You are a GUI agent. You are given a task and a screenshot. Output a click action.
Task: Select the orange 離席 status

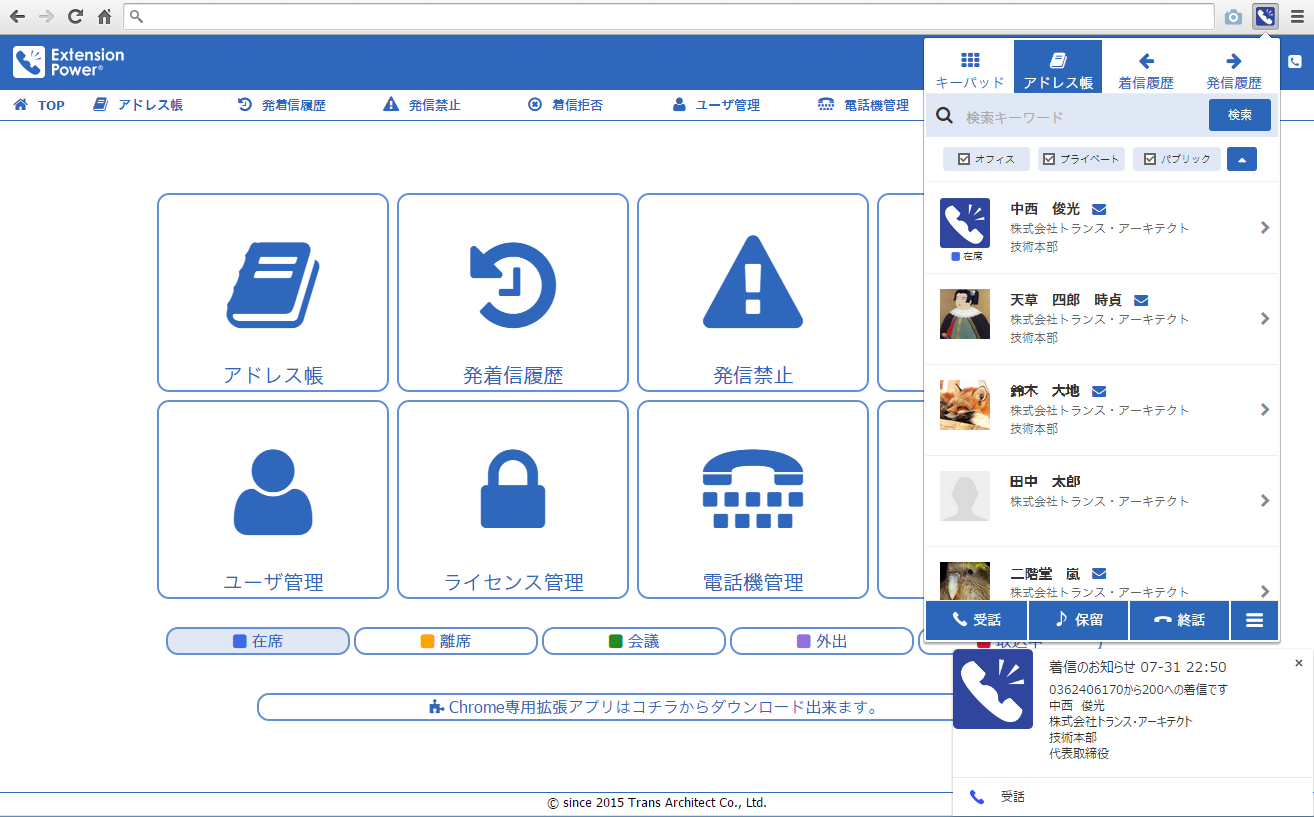pyautogui.click(x=446, y=641)
